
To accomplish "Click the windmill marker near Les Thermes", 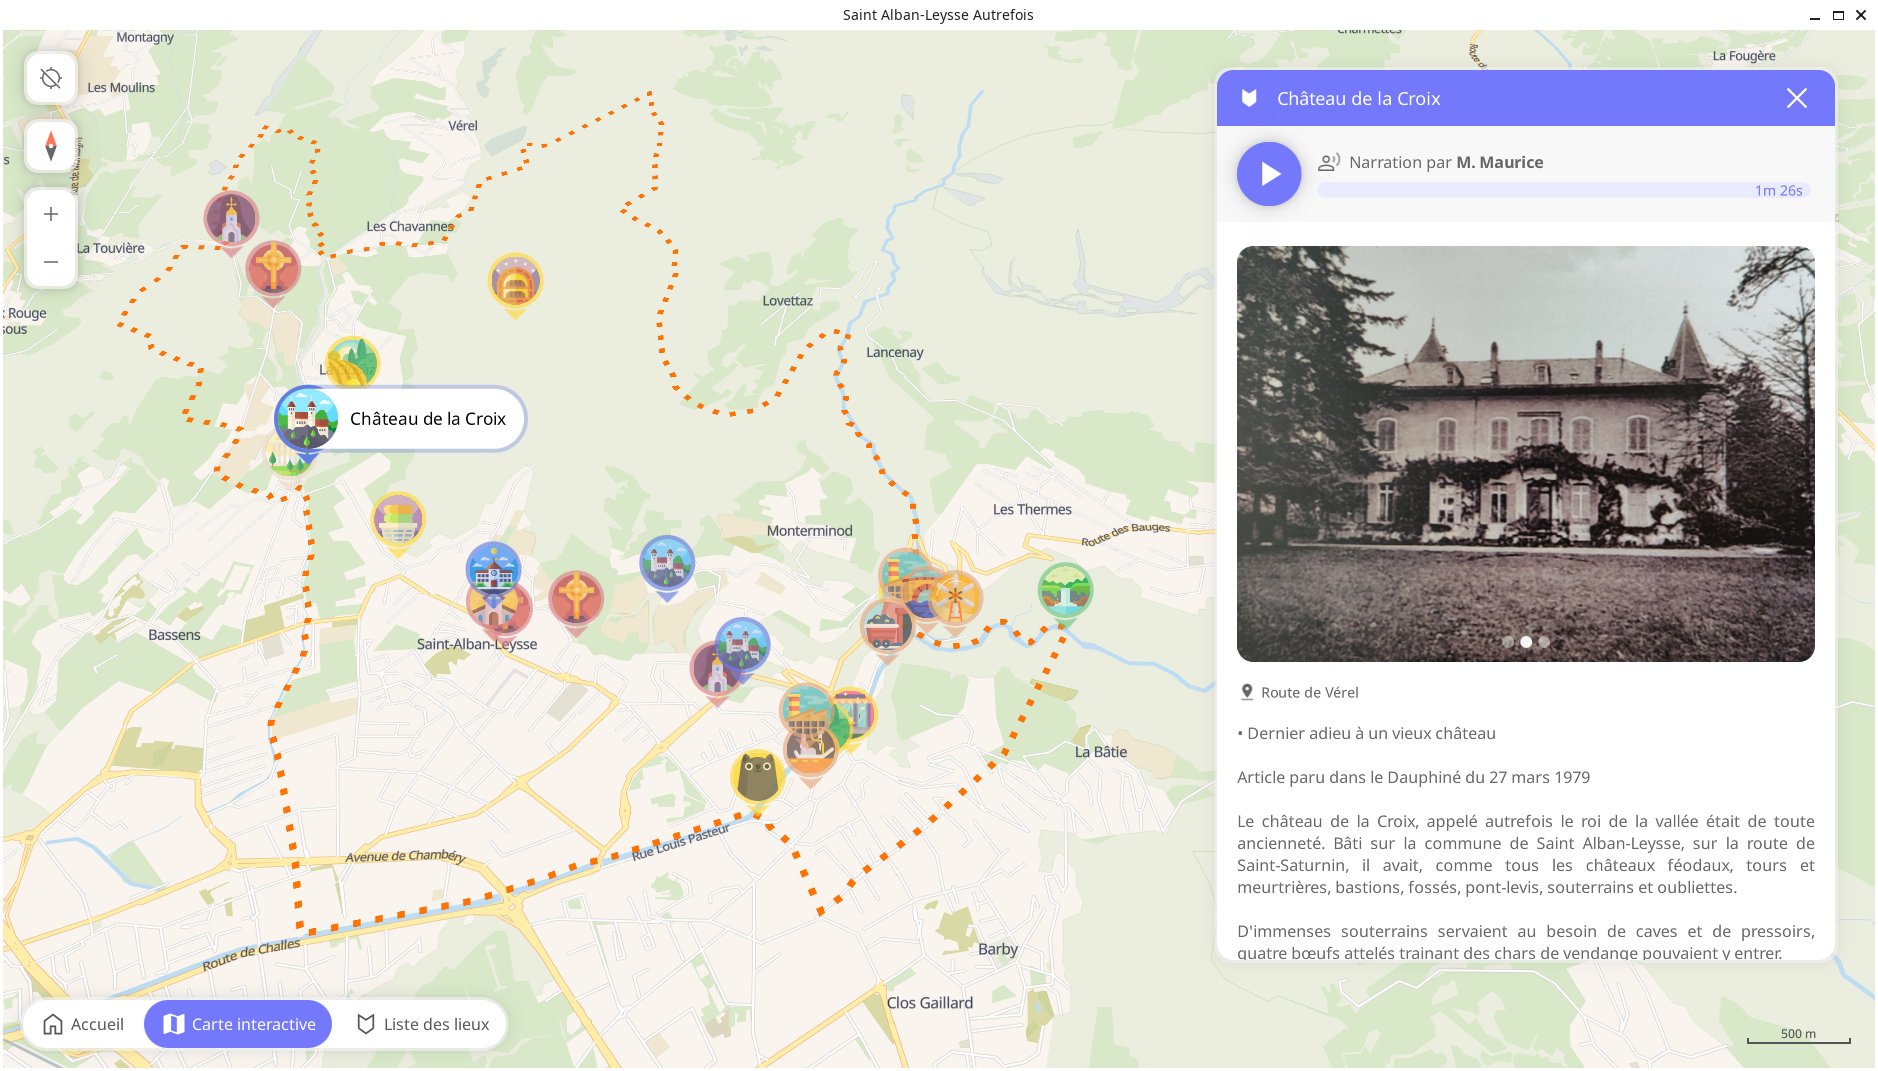I will click(x=956, y=597).
